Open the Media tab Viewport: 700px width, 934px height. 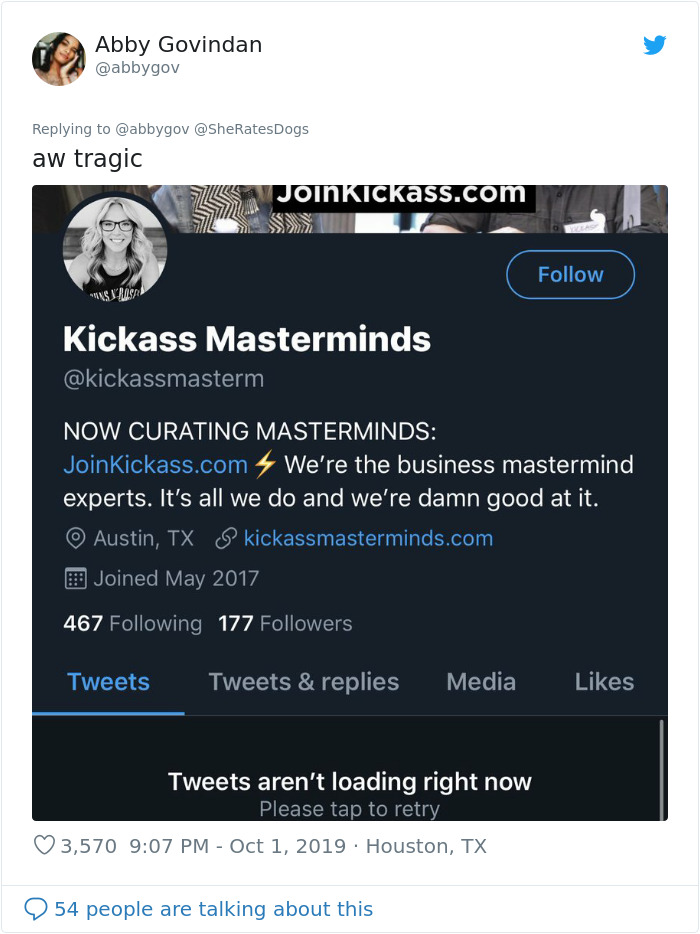[481, 681]
